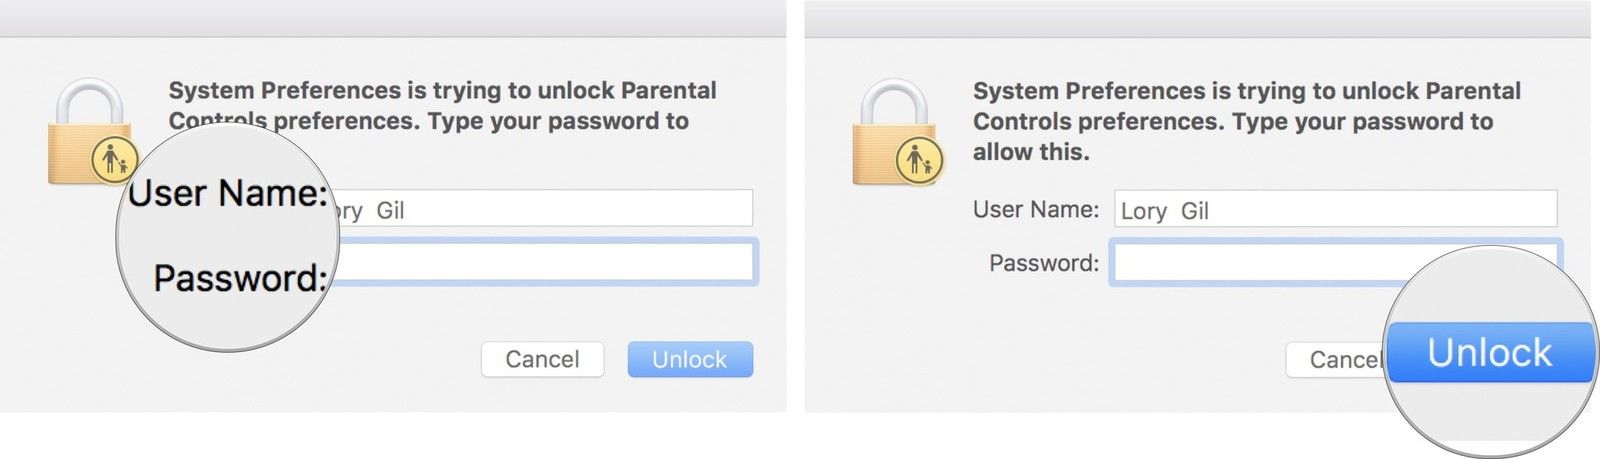Select the 'Lory Gil' User Name field, right dialog
The image size is (1600, 459).
pos(1335,210)
